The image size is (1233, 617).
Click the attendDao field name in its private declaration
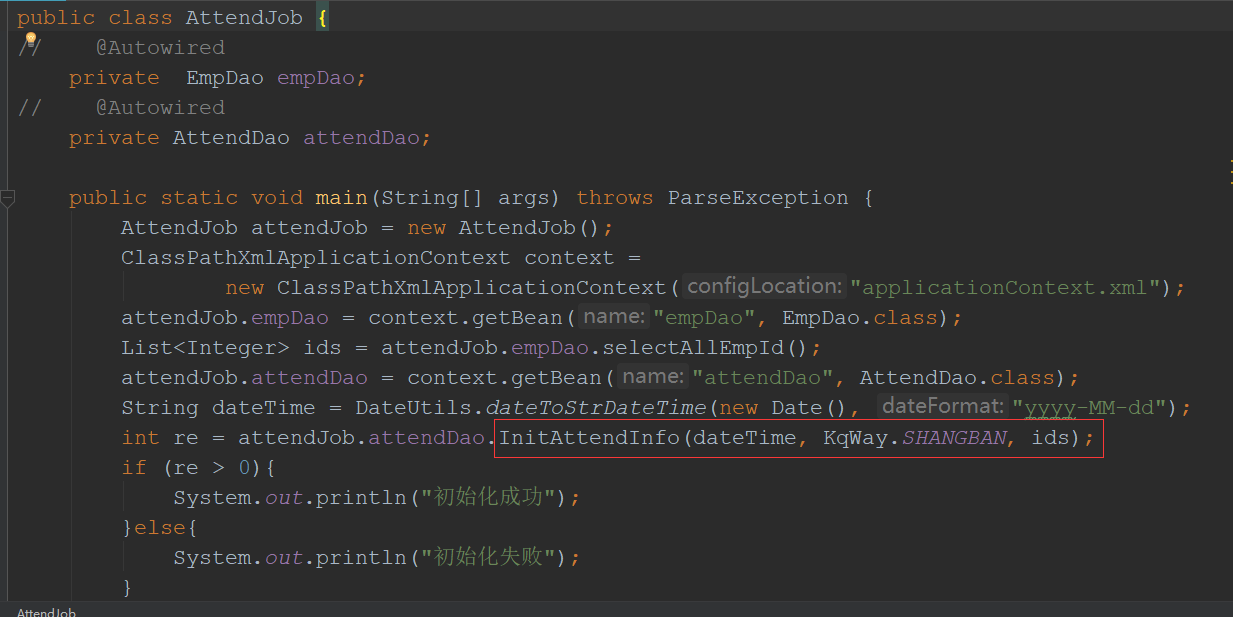(x=361, y=138)
